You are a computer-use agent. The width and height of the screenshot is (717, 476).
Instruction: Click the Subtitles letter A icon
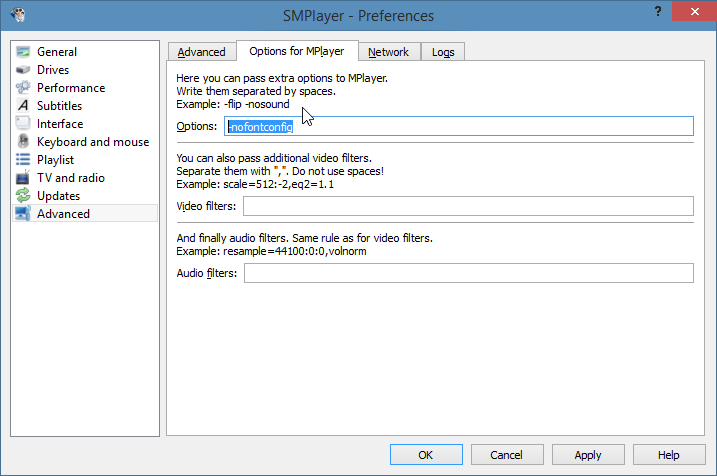23,106
